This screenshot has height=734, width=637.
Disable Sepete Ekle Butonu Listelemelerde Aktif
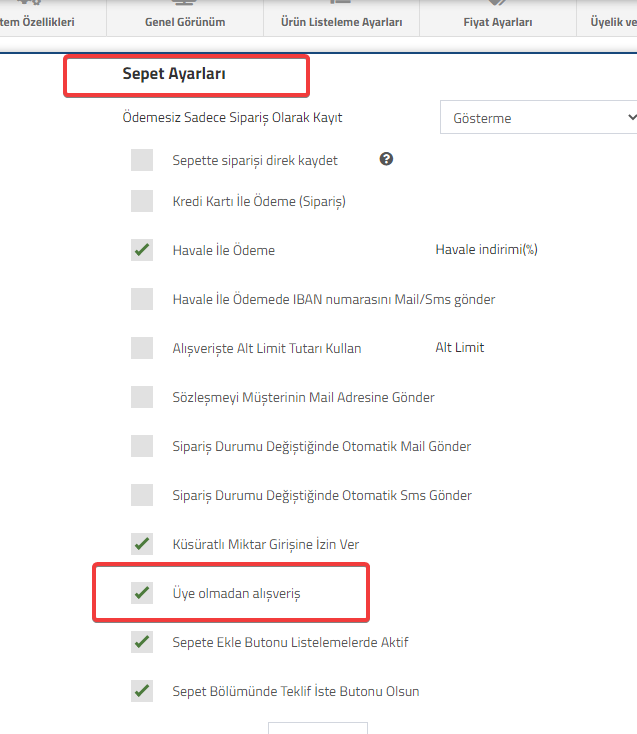(x=142, y=642)
